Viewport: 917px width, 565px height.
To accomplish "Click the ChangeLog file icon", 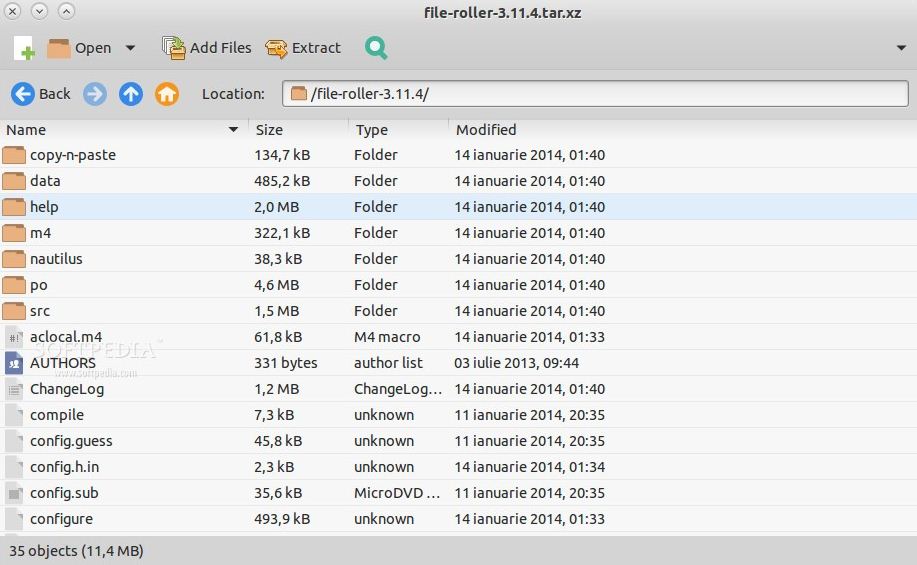I will click(x=14, y=389).
